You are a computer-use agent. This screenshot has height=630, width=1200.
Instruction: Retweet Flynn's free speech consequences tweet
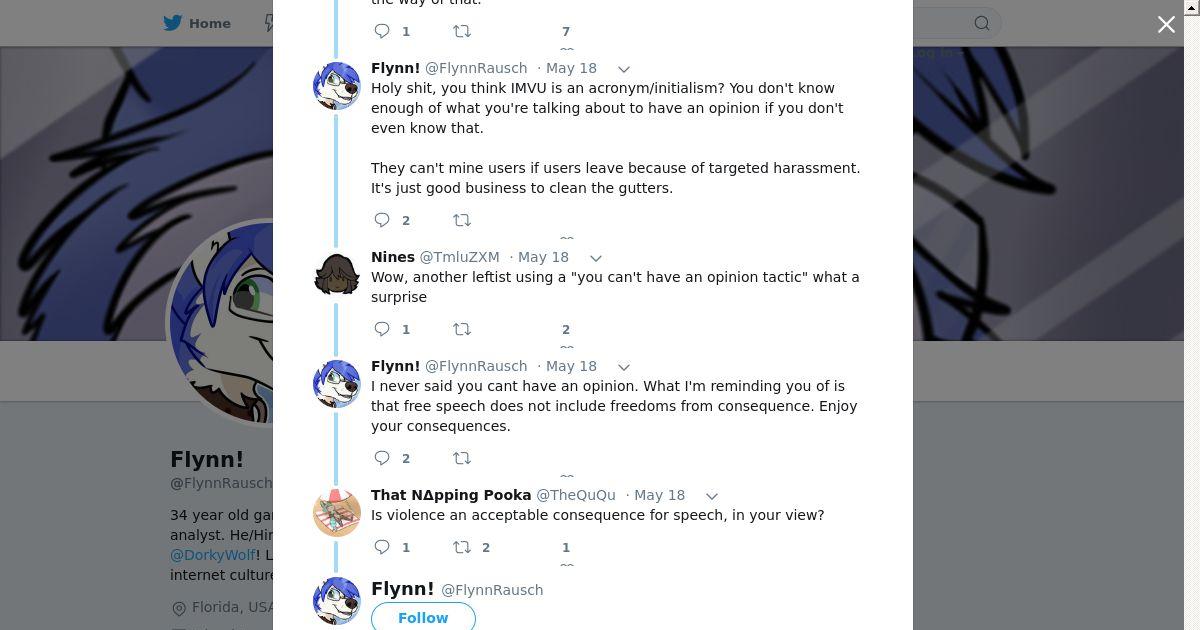point(462,458)
